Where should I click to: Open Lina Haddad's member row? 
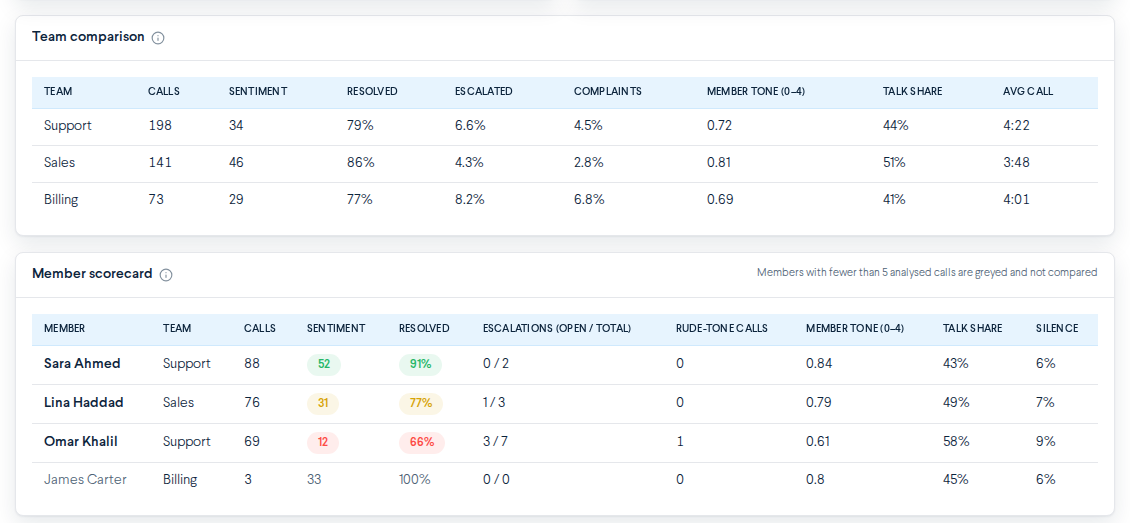[564, 403]
